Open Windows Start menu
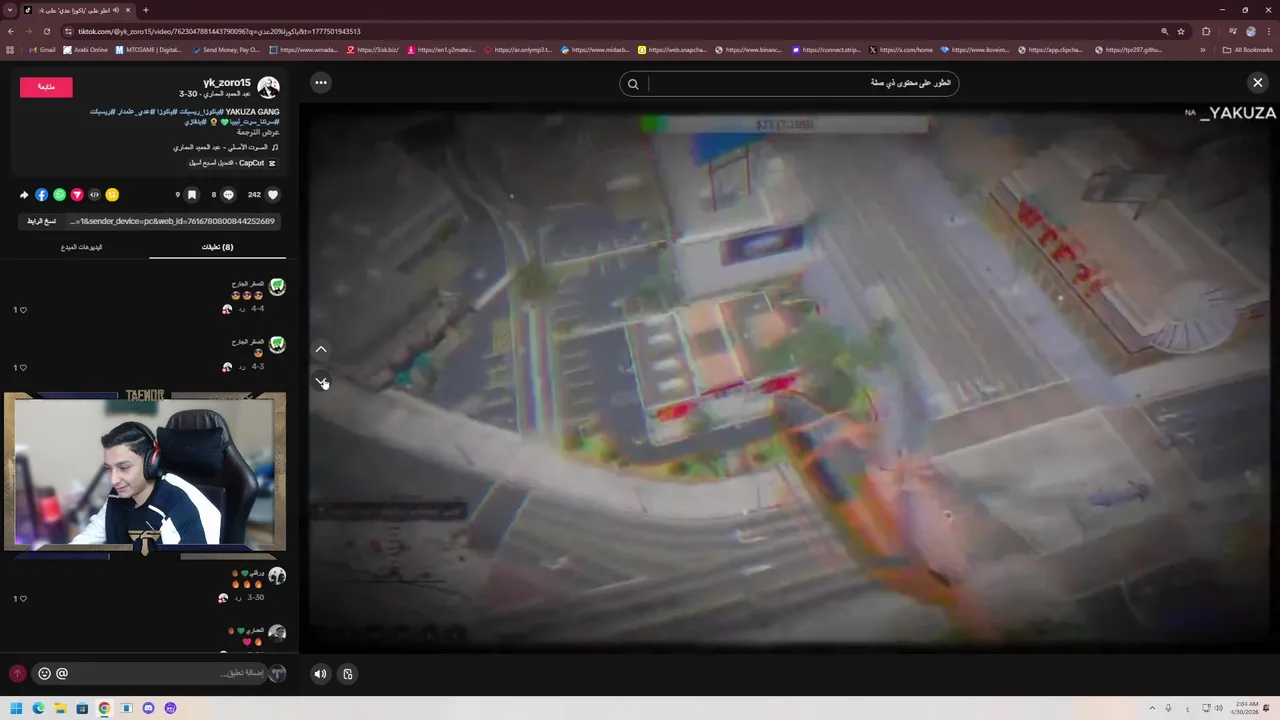This screenshot has height=720, width=1280. coord(16,708)
